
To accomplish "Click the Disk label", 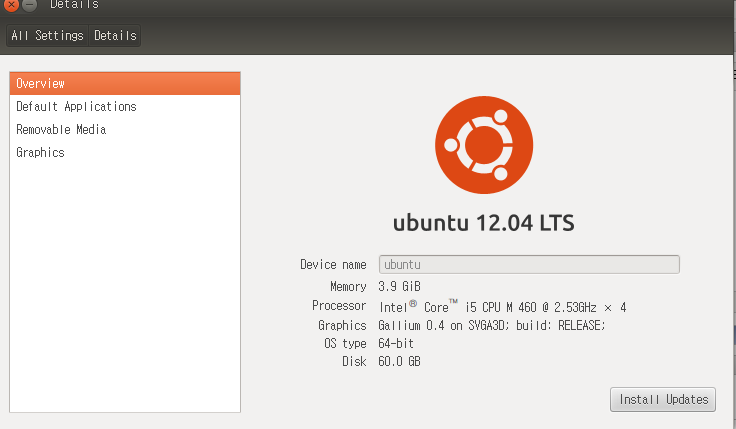I will [354, 361].
